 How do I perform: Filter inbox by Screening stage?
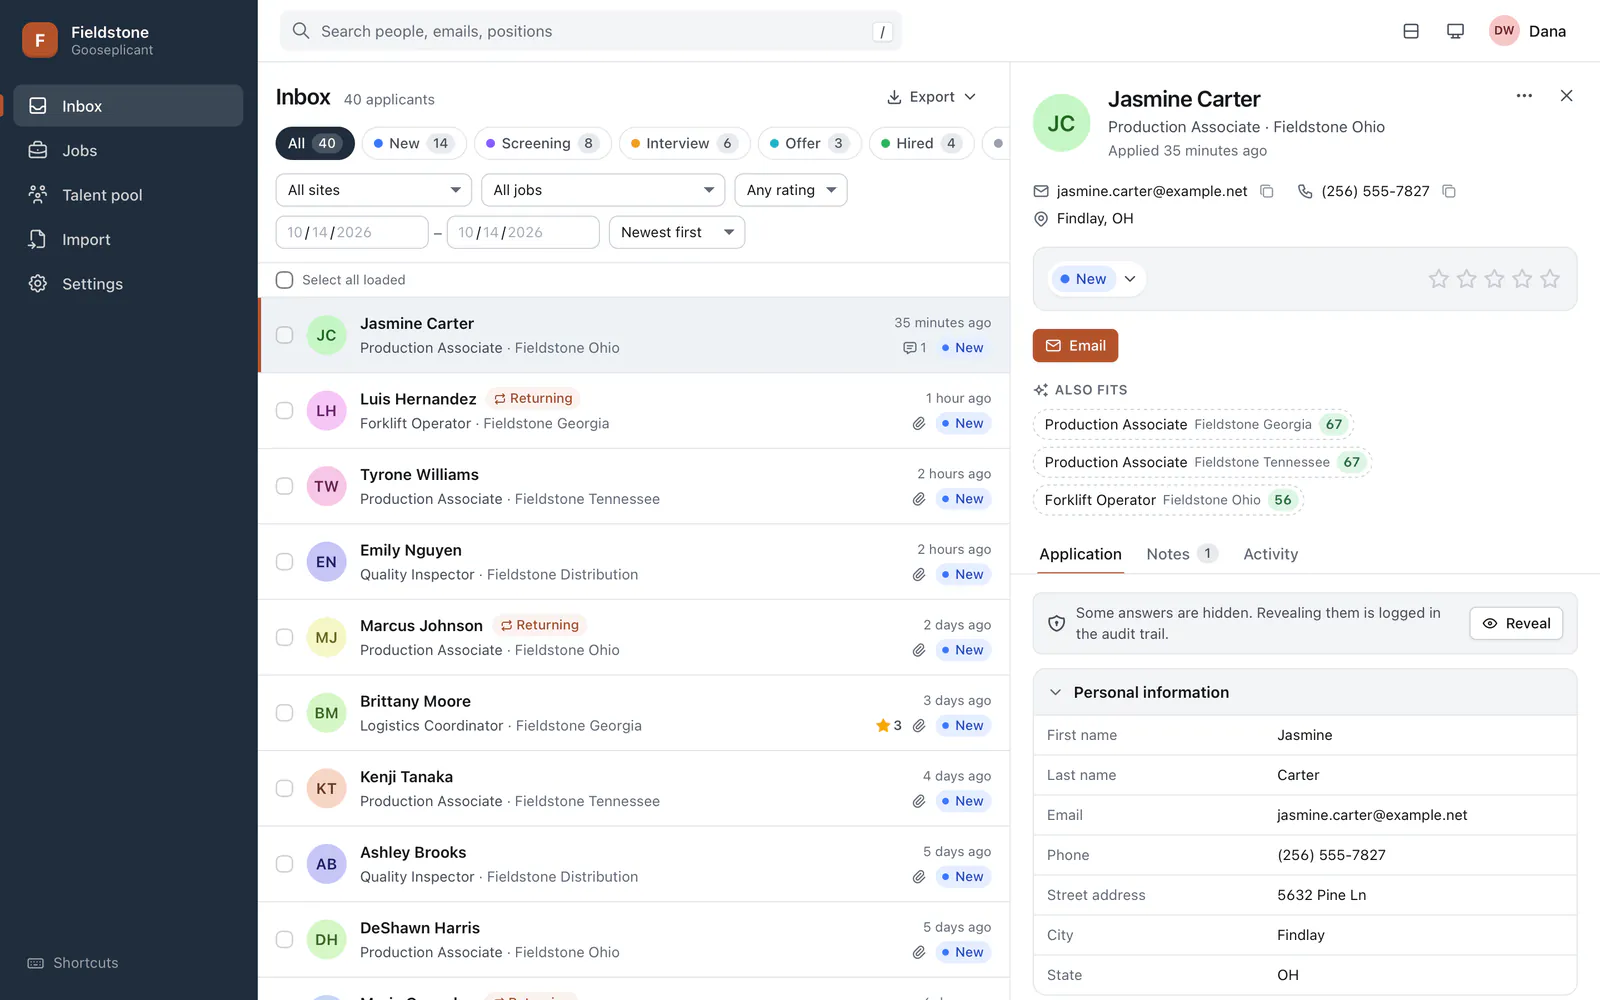pos(542,143)
